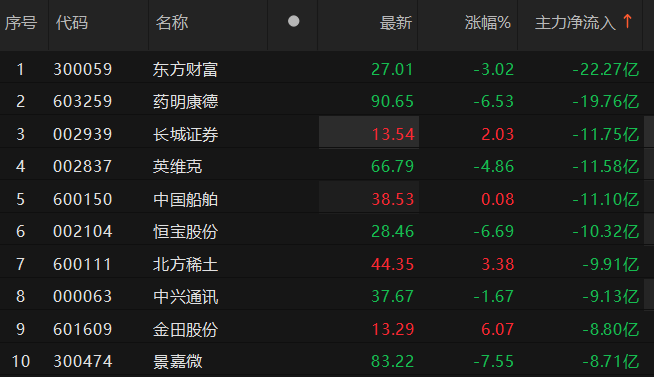Select stock code 002837

83,166
